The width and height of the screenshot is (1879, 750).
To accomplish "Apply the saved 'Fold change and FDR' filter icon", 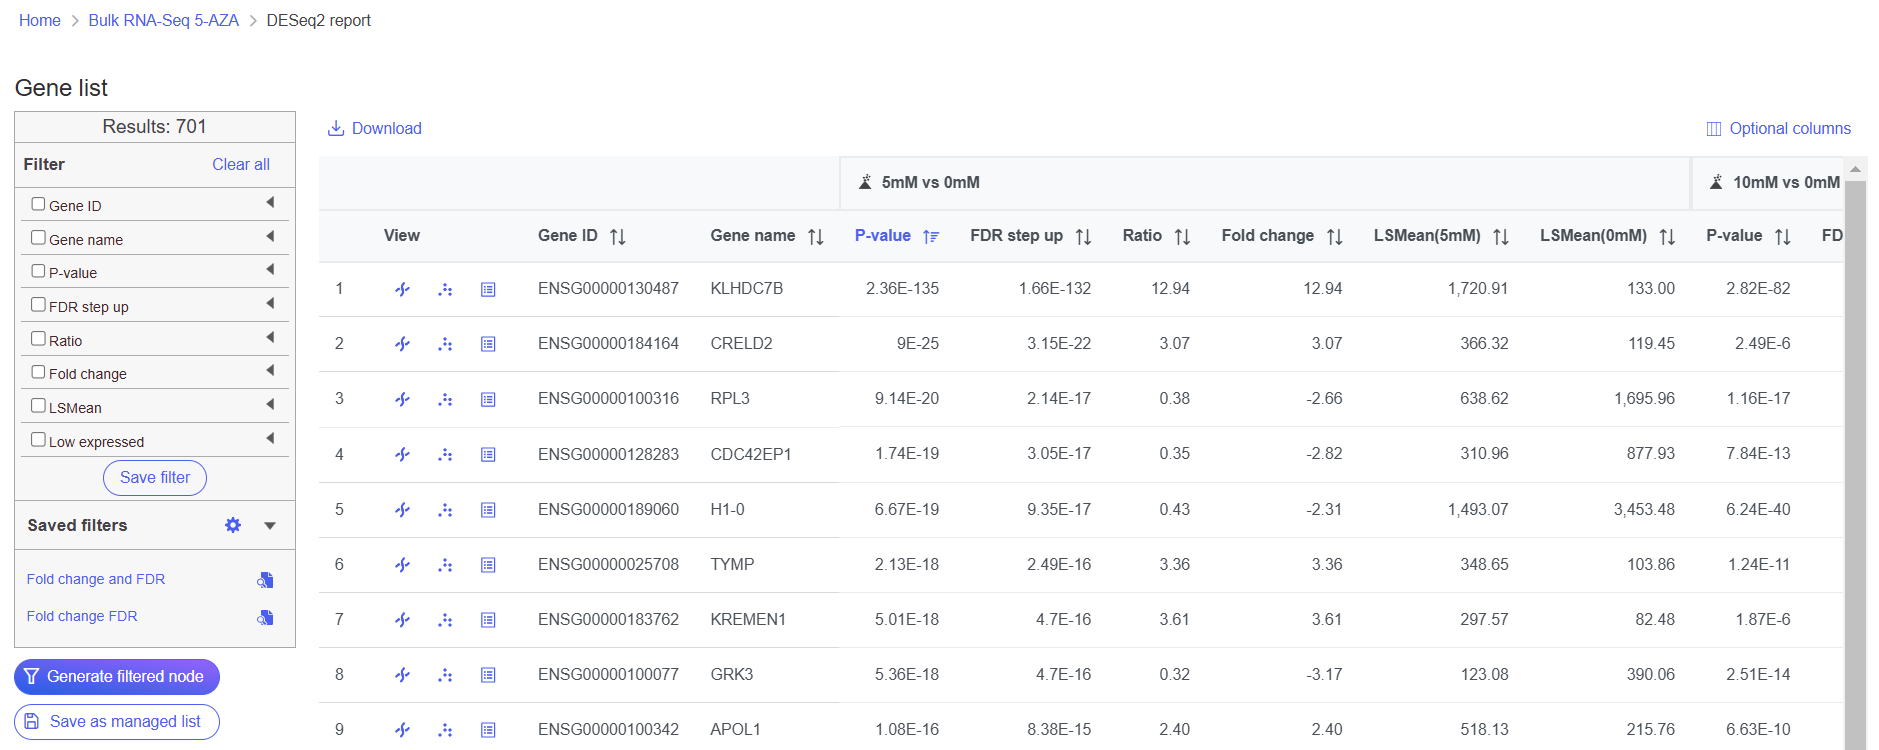I will 265,580.
